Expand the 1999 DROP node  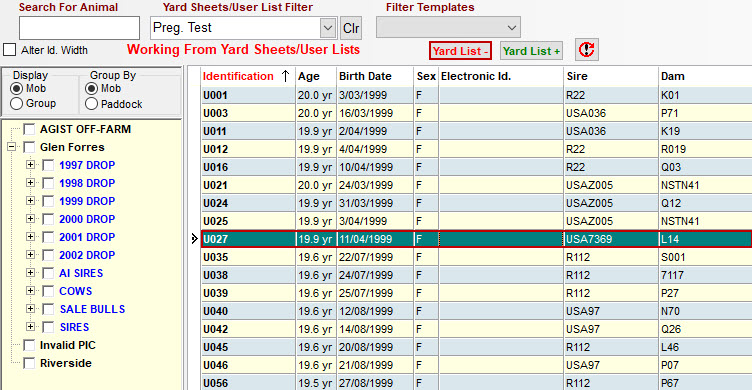tap(30, 201)
